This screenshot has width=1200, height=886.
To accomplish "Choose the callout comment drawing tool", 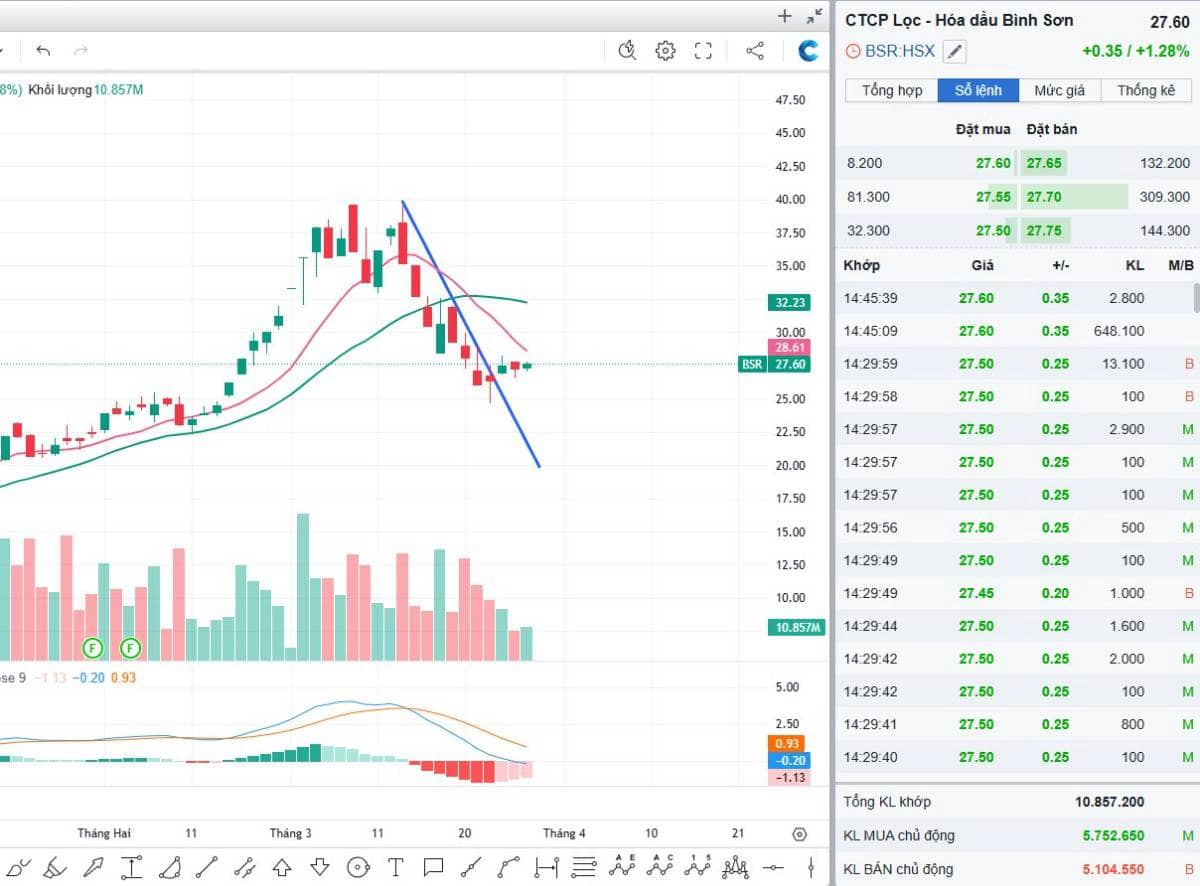I will pos(433,866).
